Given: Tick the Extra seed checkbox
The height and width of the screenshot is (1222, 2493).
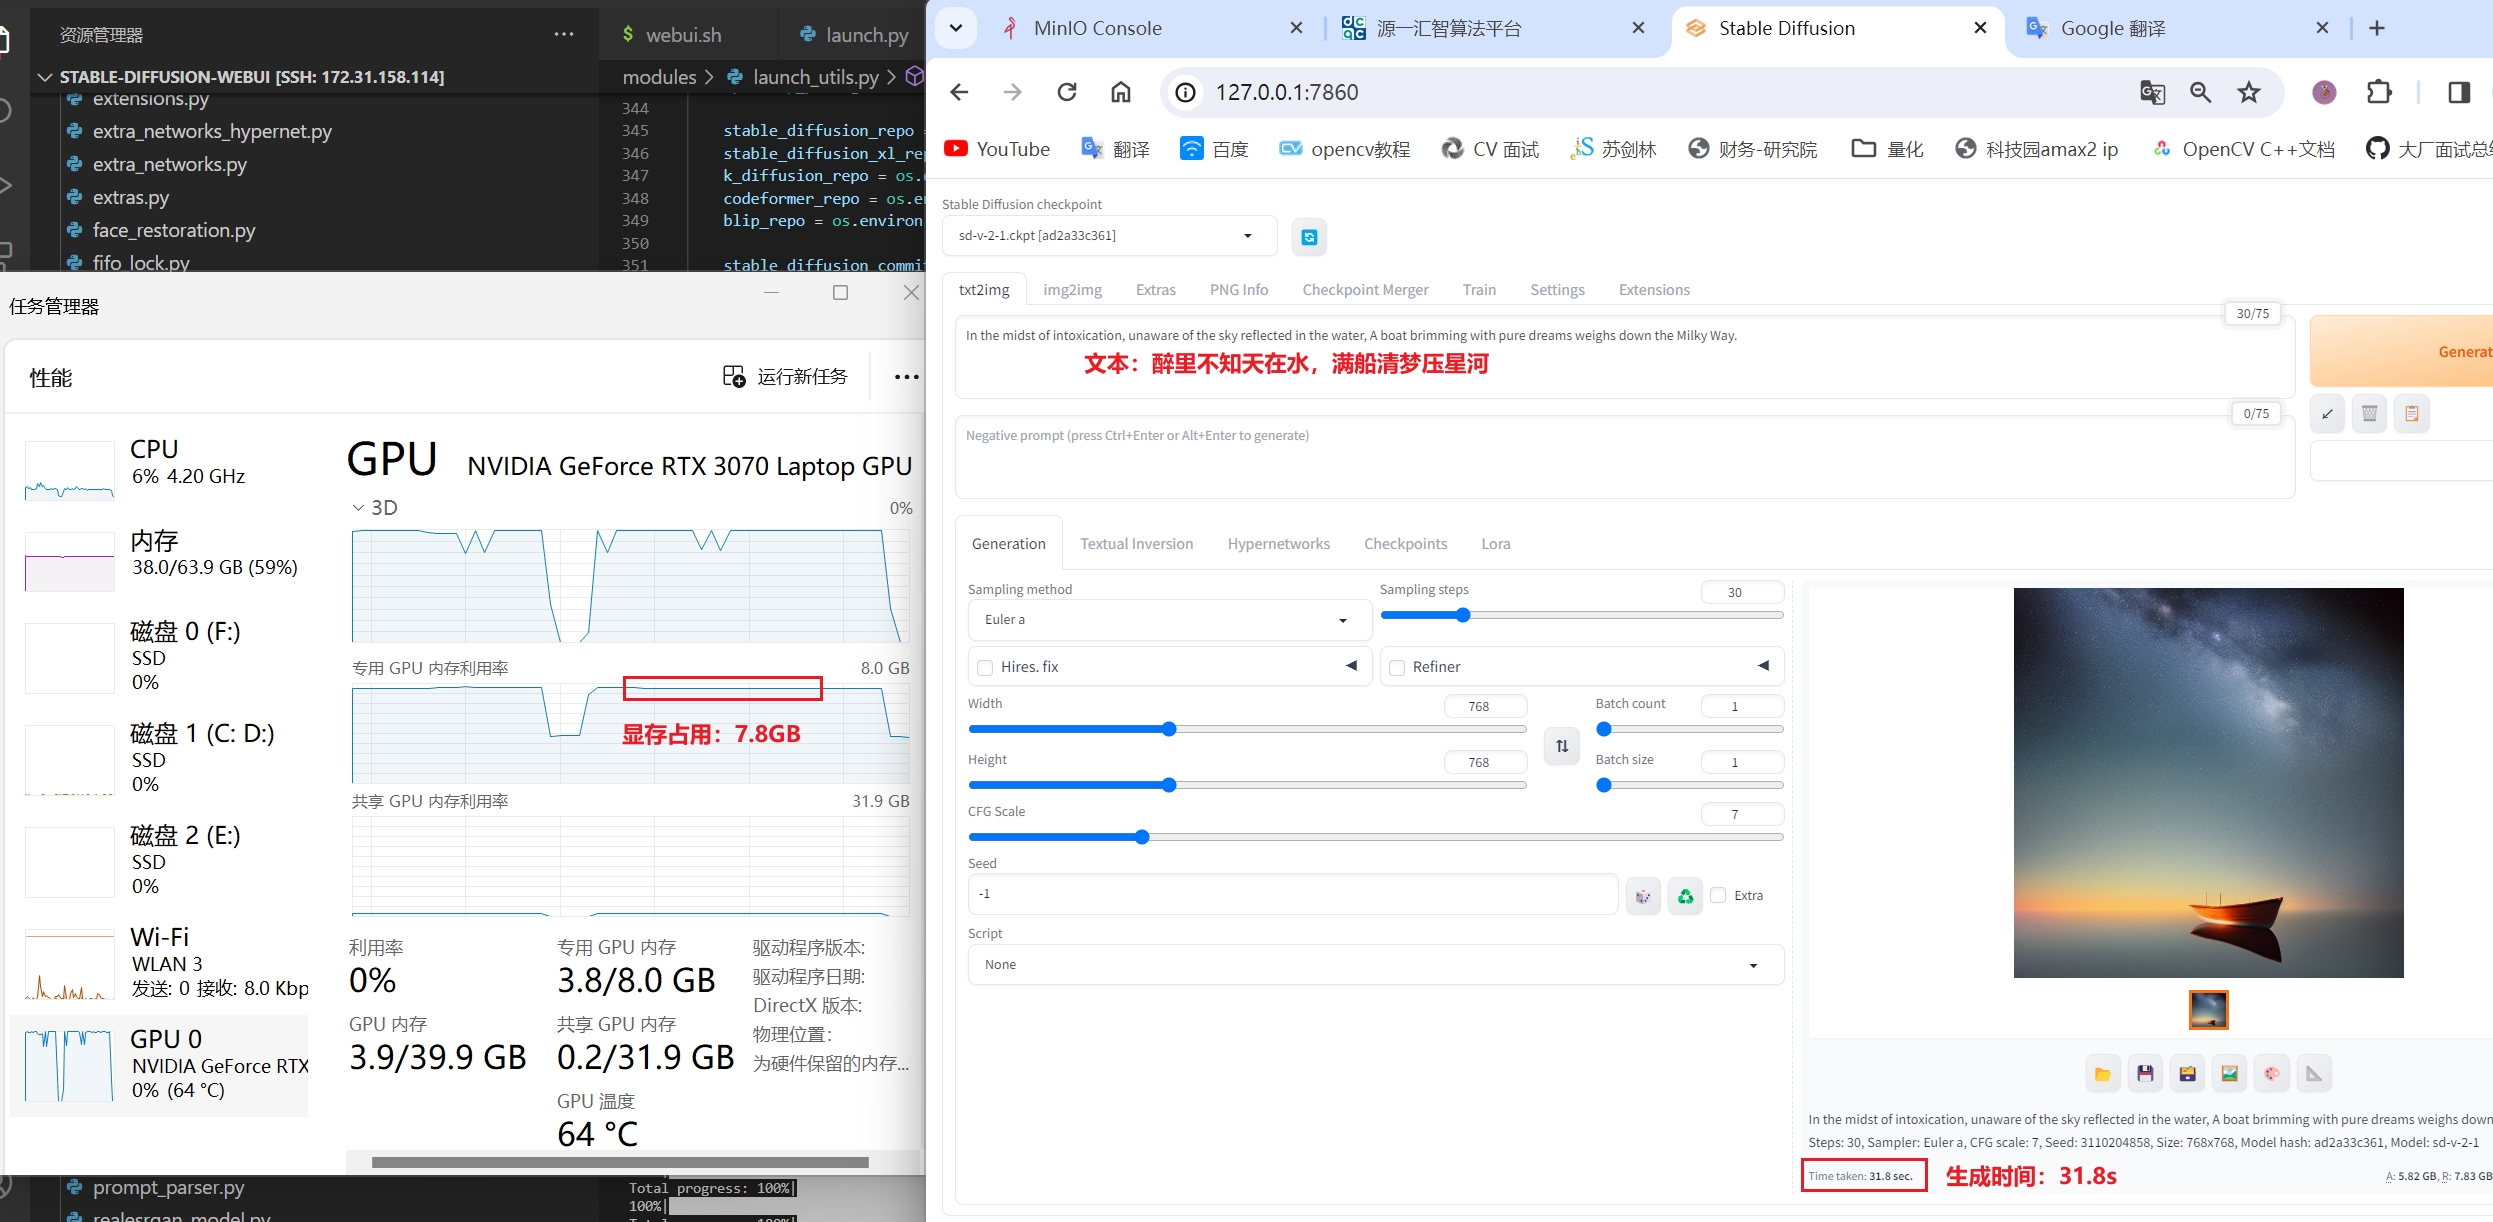Looking at the screenshot, I should [1718, 896].
